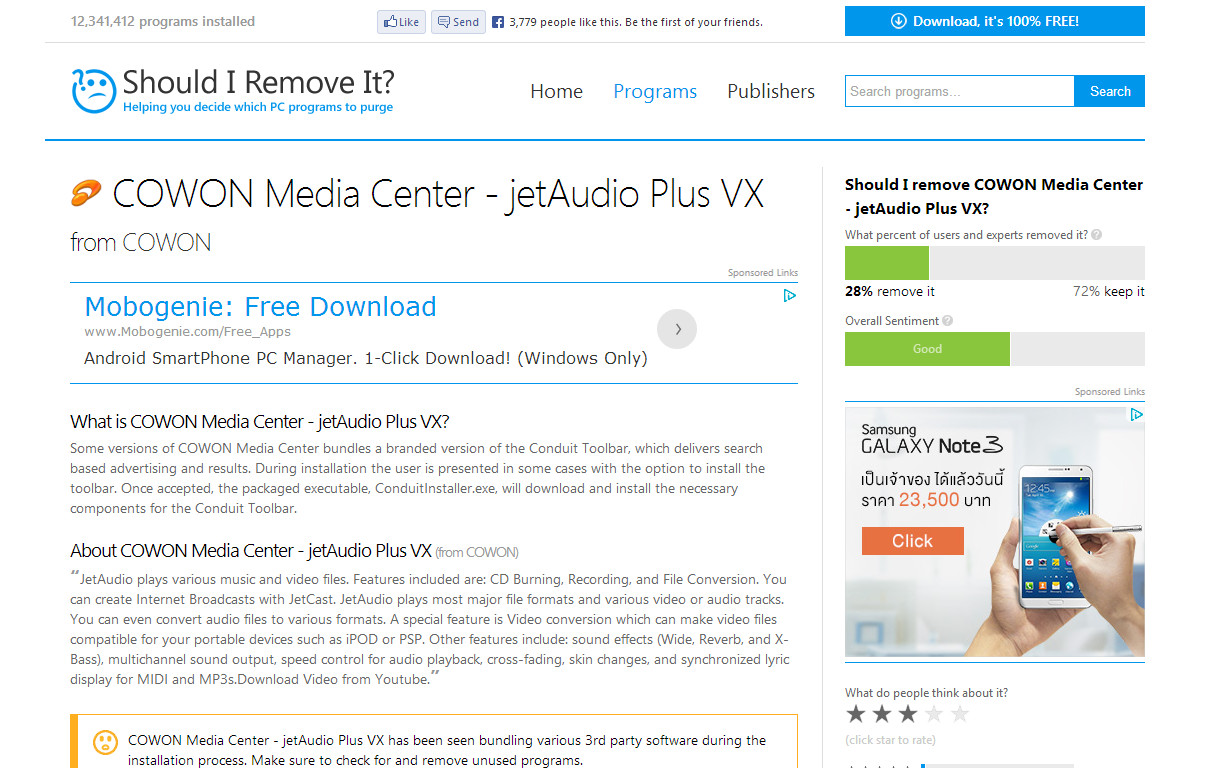This screenshot has width=1221, height=768.
Task: Click the help icon beside removal percent question
Action: [1097, 235]
